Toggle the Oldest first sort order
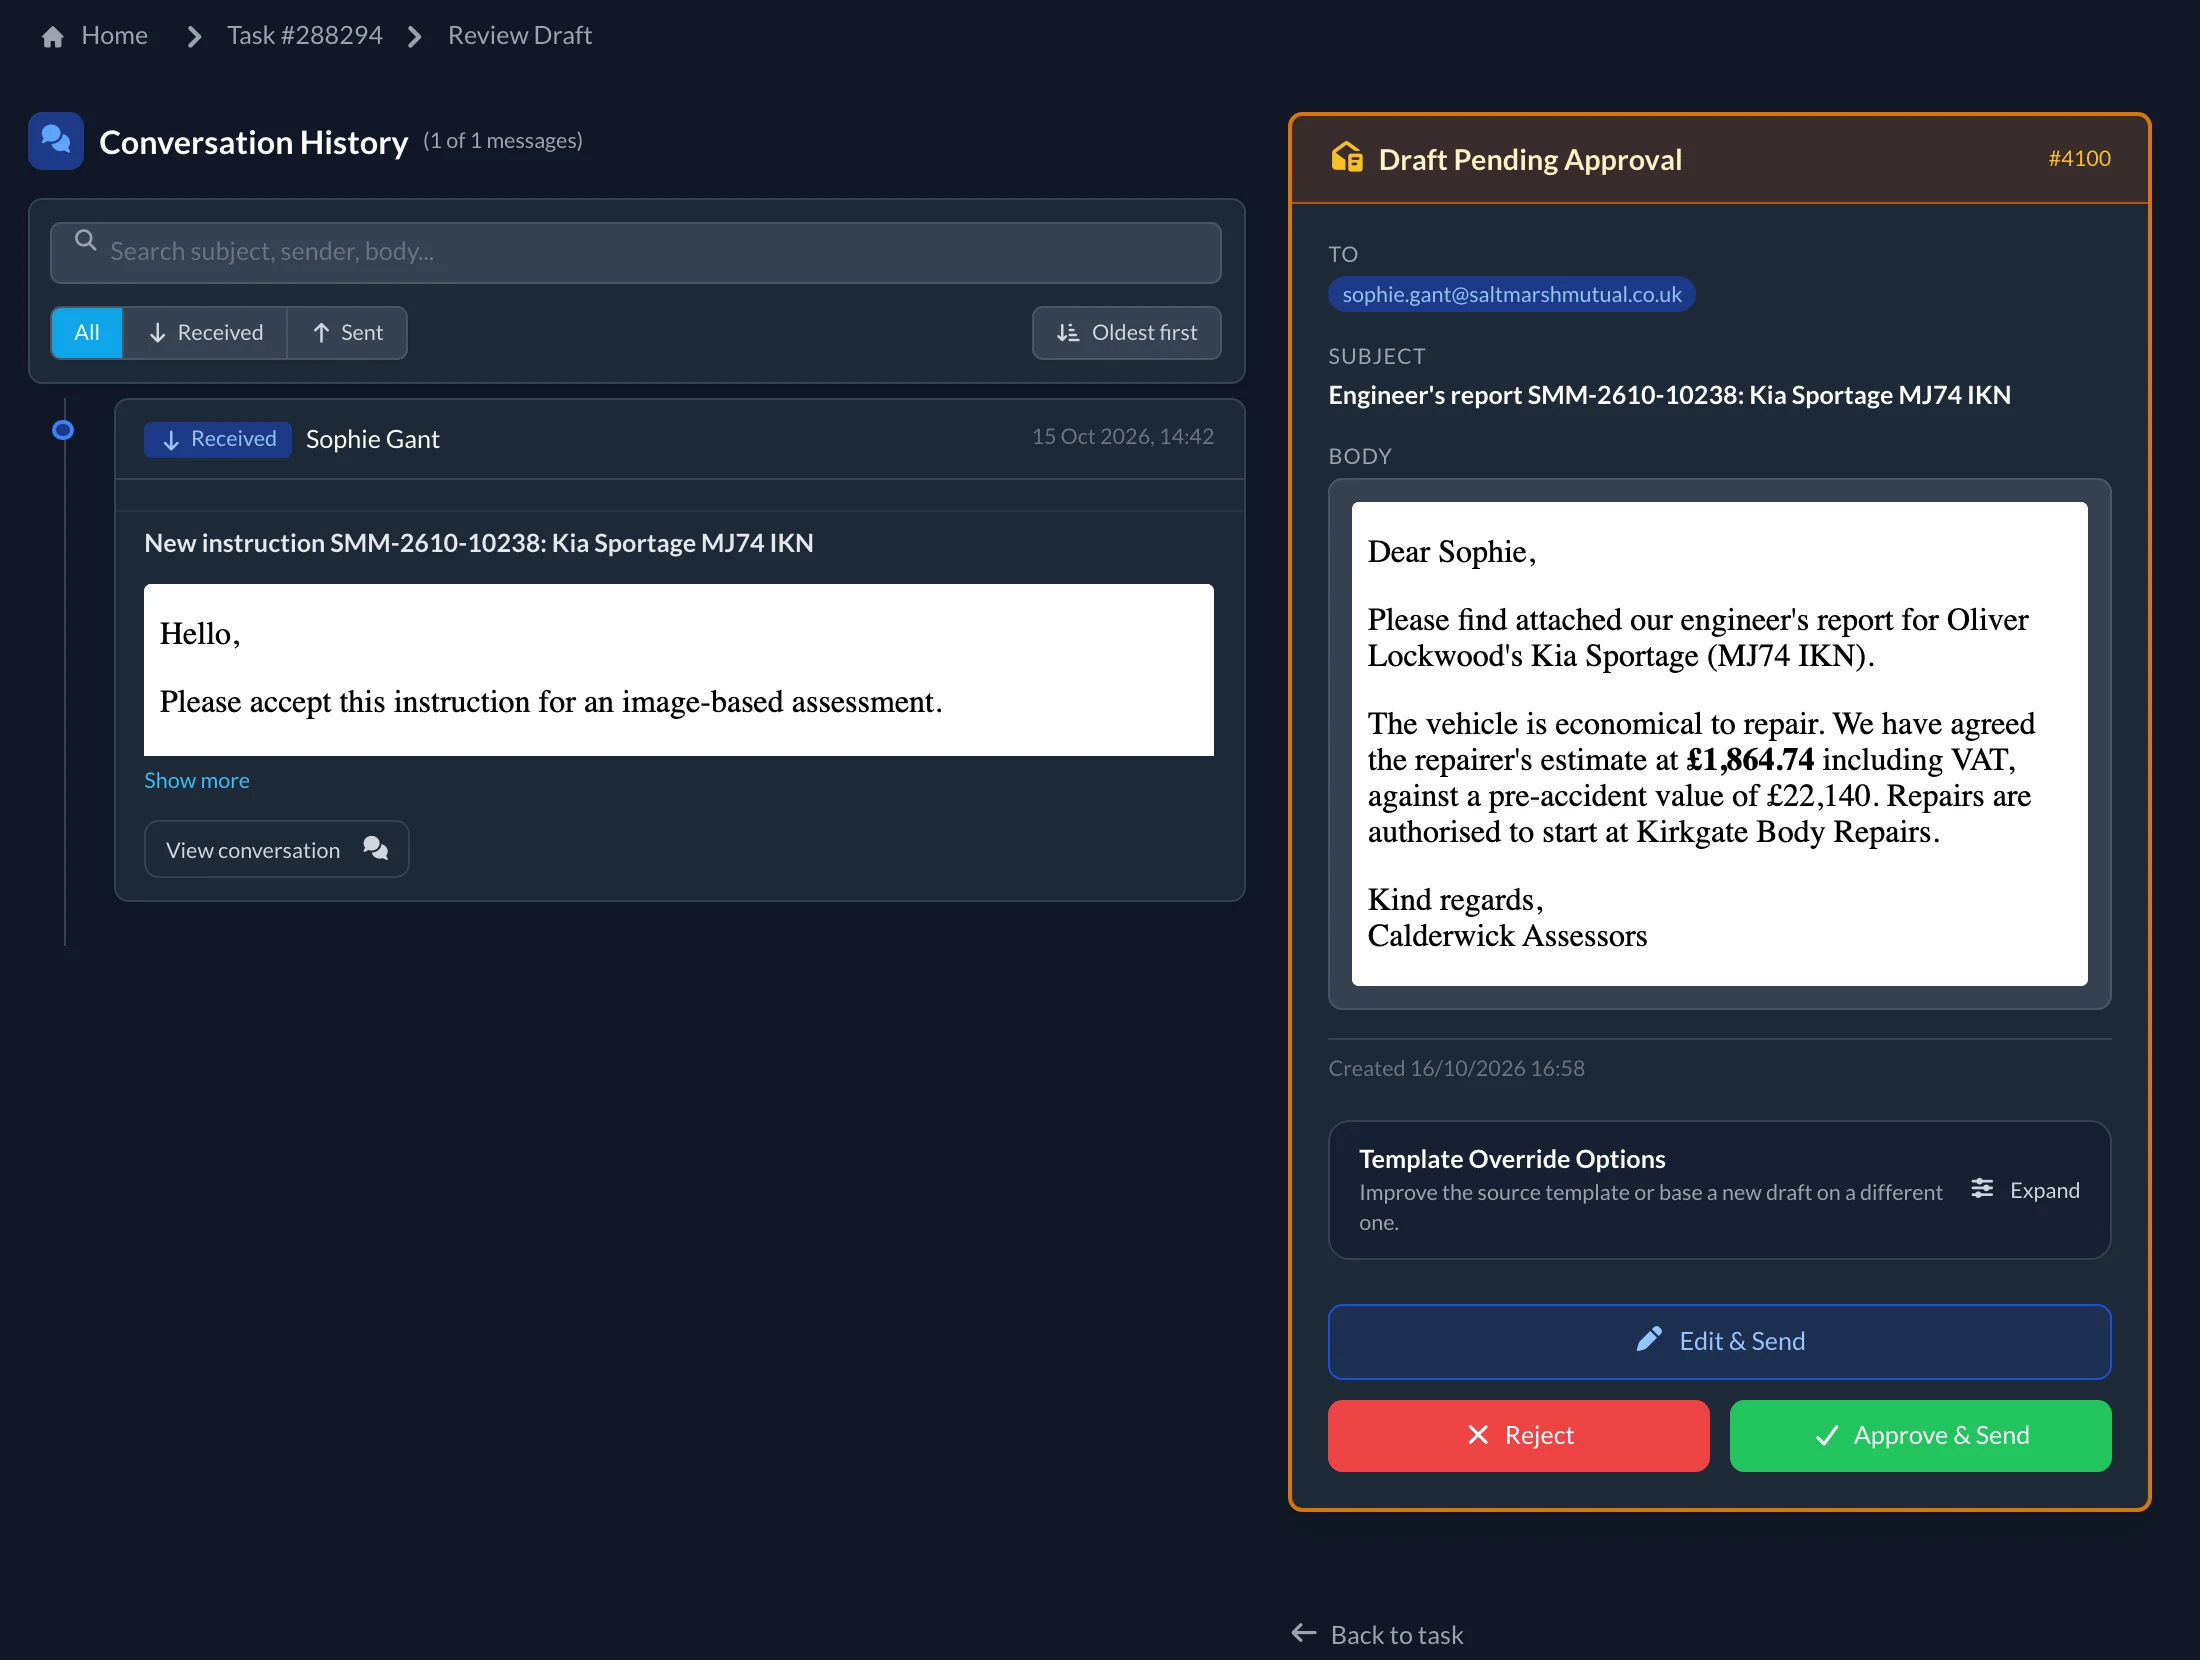2200x1660 pixels. coord(1126,333)
